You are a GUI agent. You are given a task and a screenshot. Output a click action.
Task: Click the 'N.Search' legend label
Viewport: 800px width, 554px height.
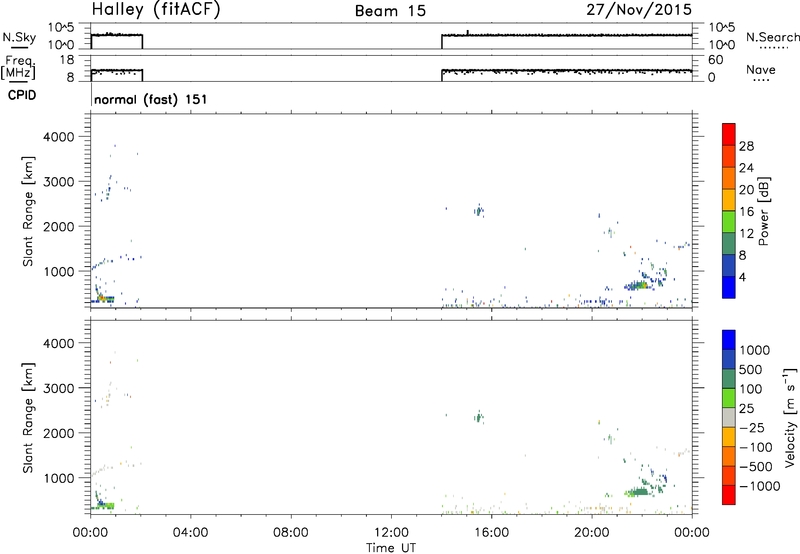(x=772, y=37)
